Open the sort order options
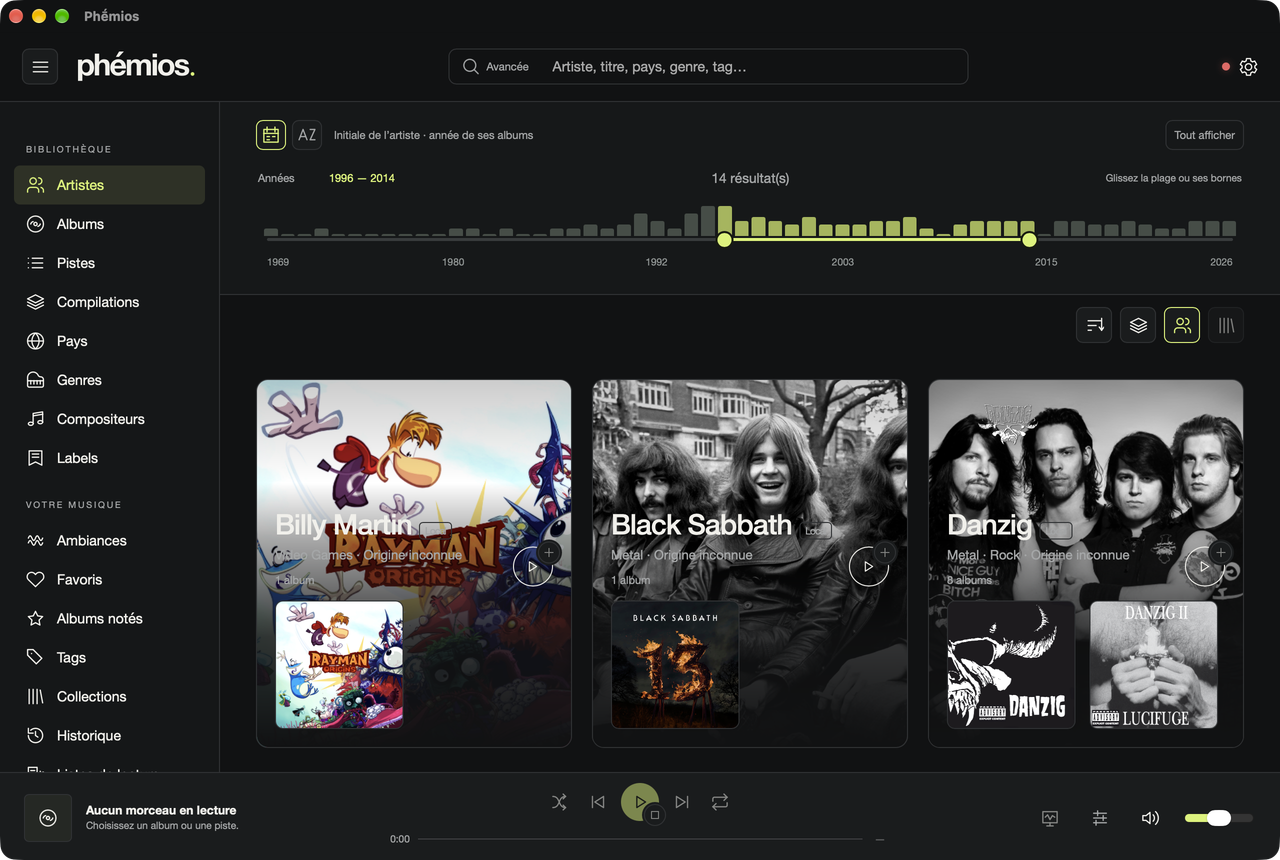The width and height of the screenshot is (1280, 860). point(1094,325)
